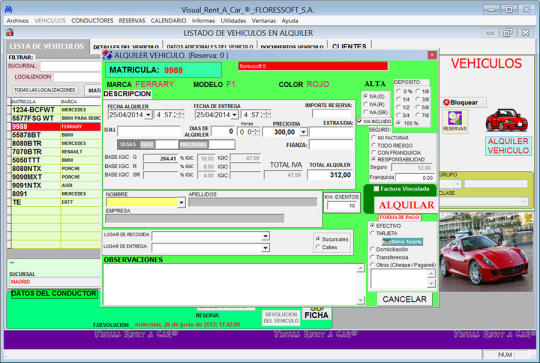Image resolution: width=540 pixels, height=363 pixels.
Task: Tick the IVA INCLUIDO checkbox
Action: tap(360, 121)
